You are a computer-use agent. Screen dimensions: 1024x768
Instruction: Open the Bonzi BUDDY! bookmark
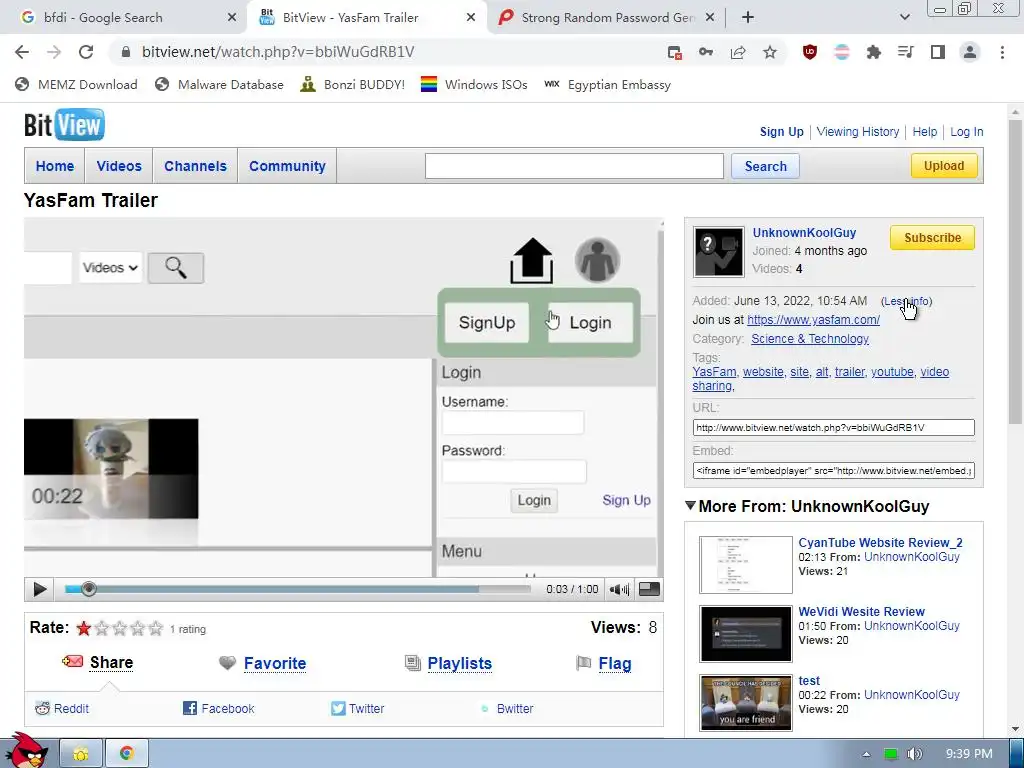click(x=352, y=85)
